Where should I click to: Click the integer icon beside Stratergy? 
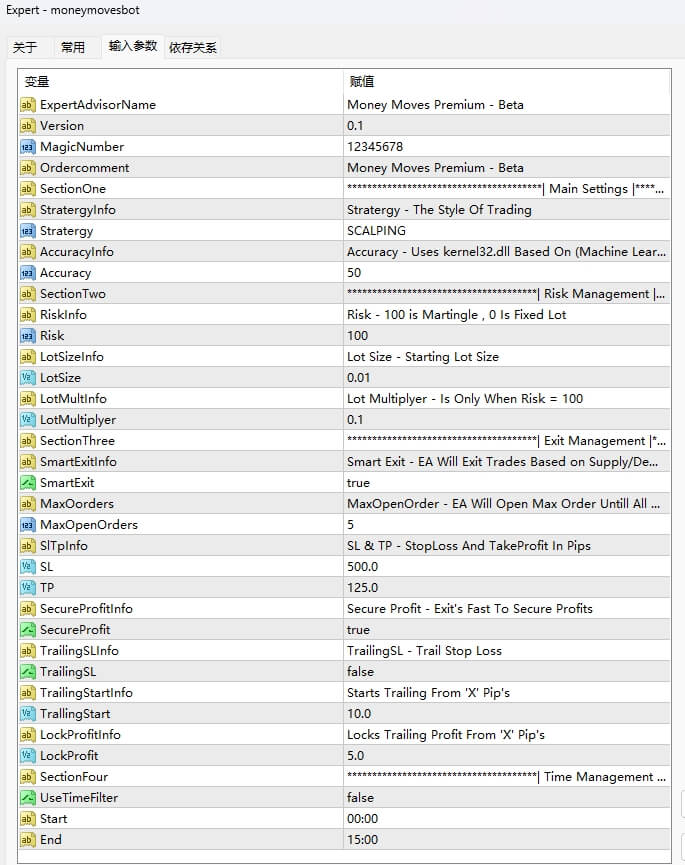pyautogui.click(x=28, y=231)
